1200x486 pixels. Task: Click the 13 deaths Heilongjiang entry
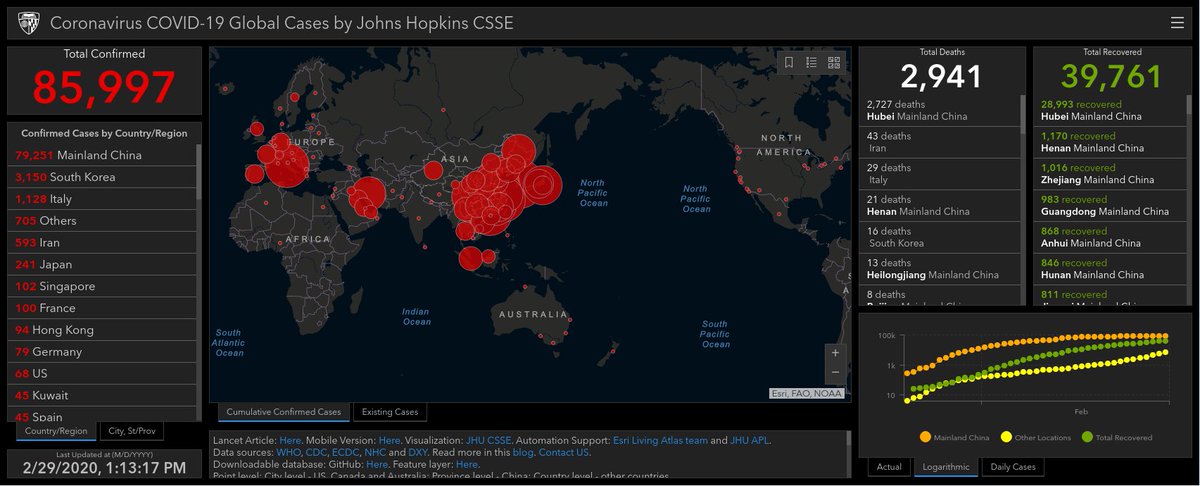pos(940,269)
